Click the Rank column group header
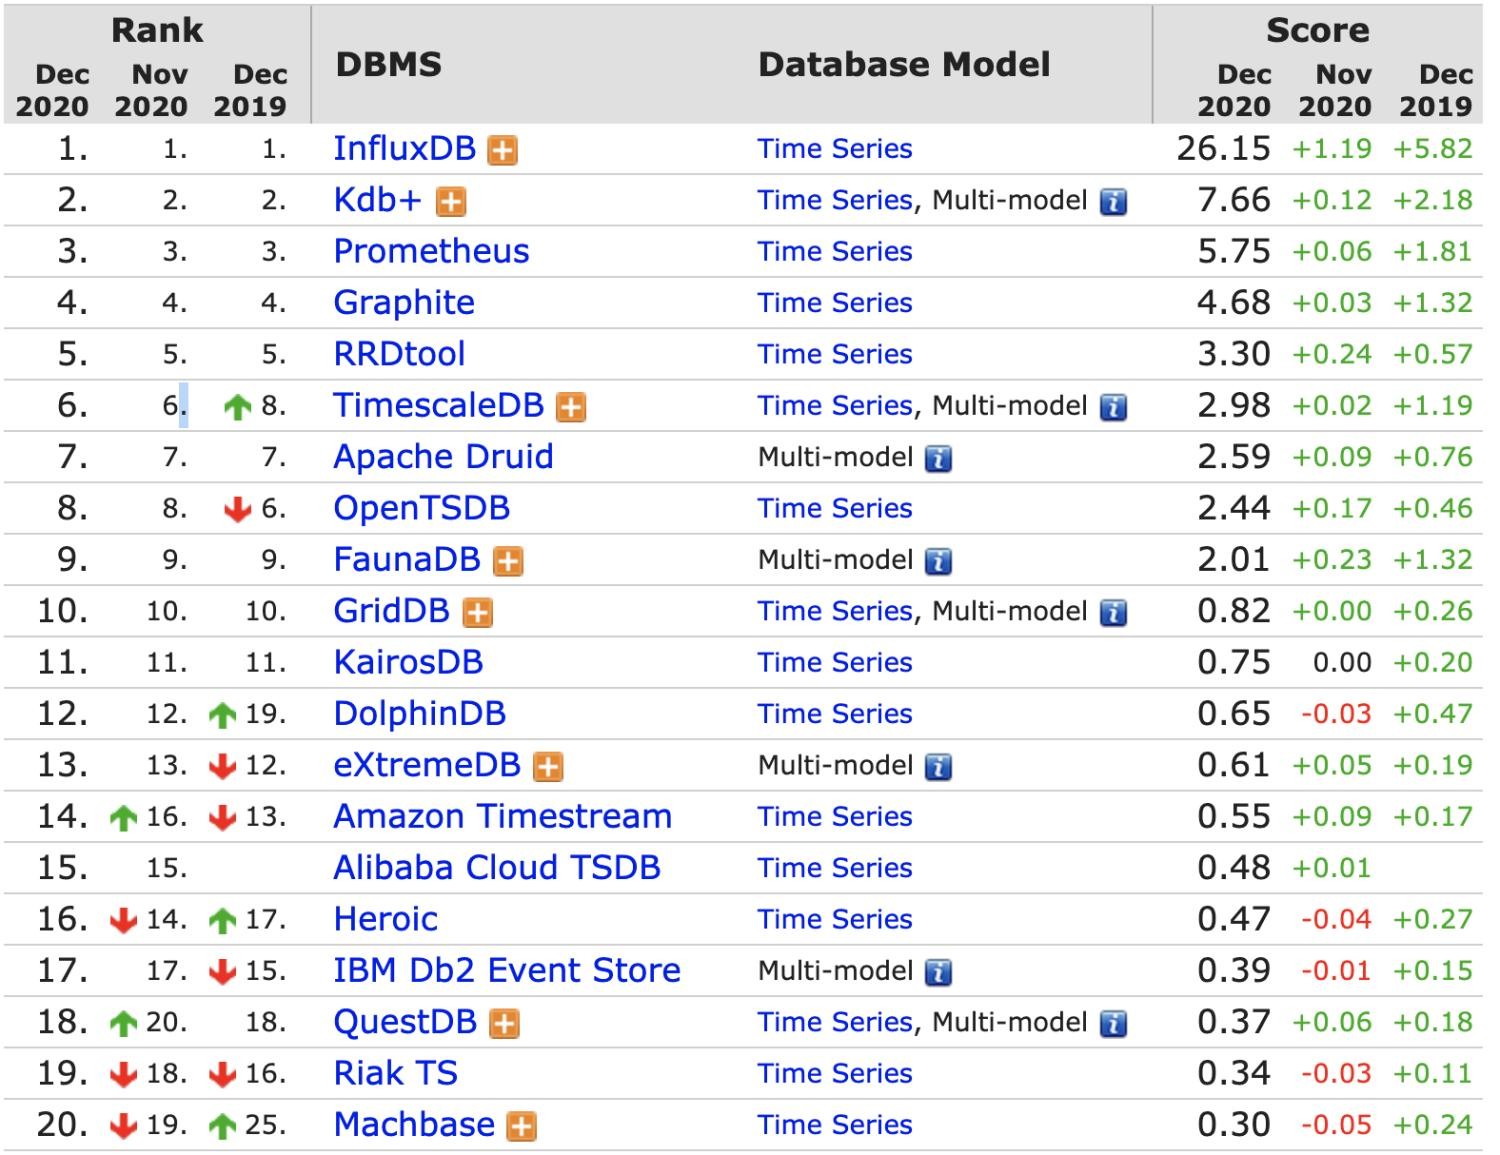The height and width of the screenshot is (1155, 1500). tap(157, 30)
